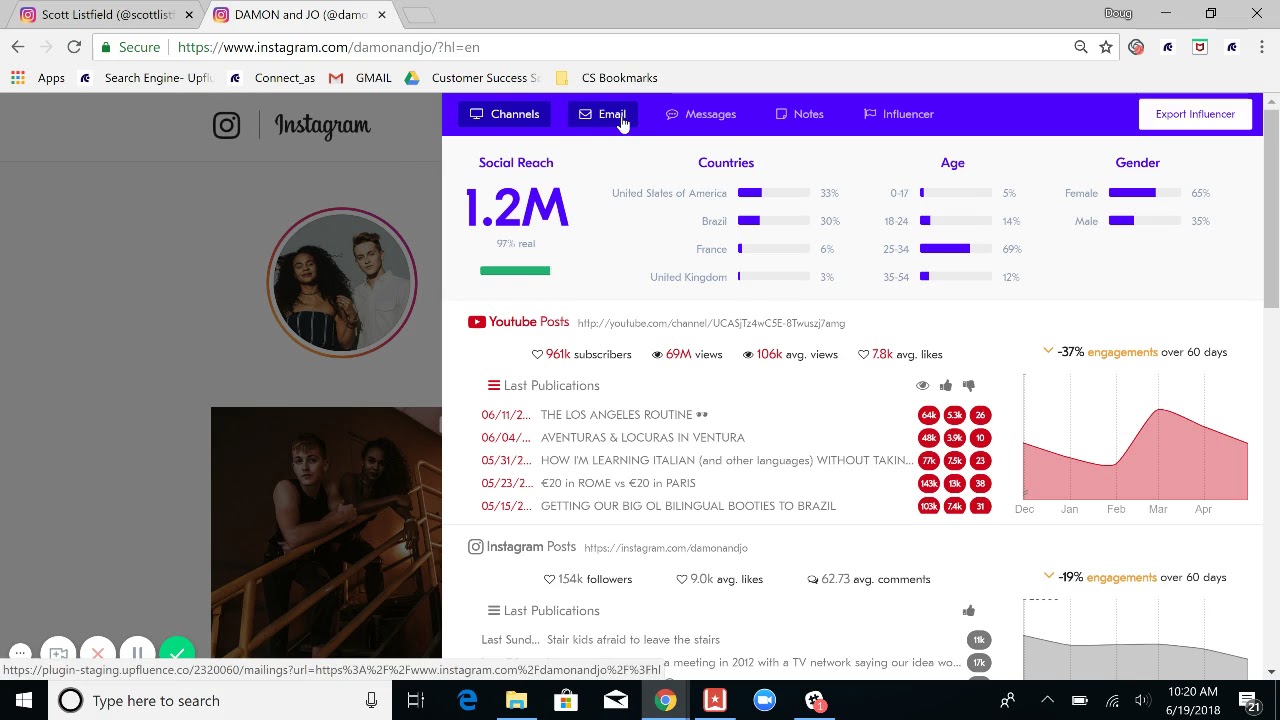Screen dimensions: 1280x720
Task: Click the GMAIL bookmark icon
Action: [336, 78]
